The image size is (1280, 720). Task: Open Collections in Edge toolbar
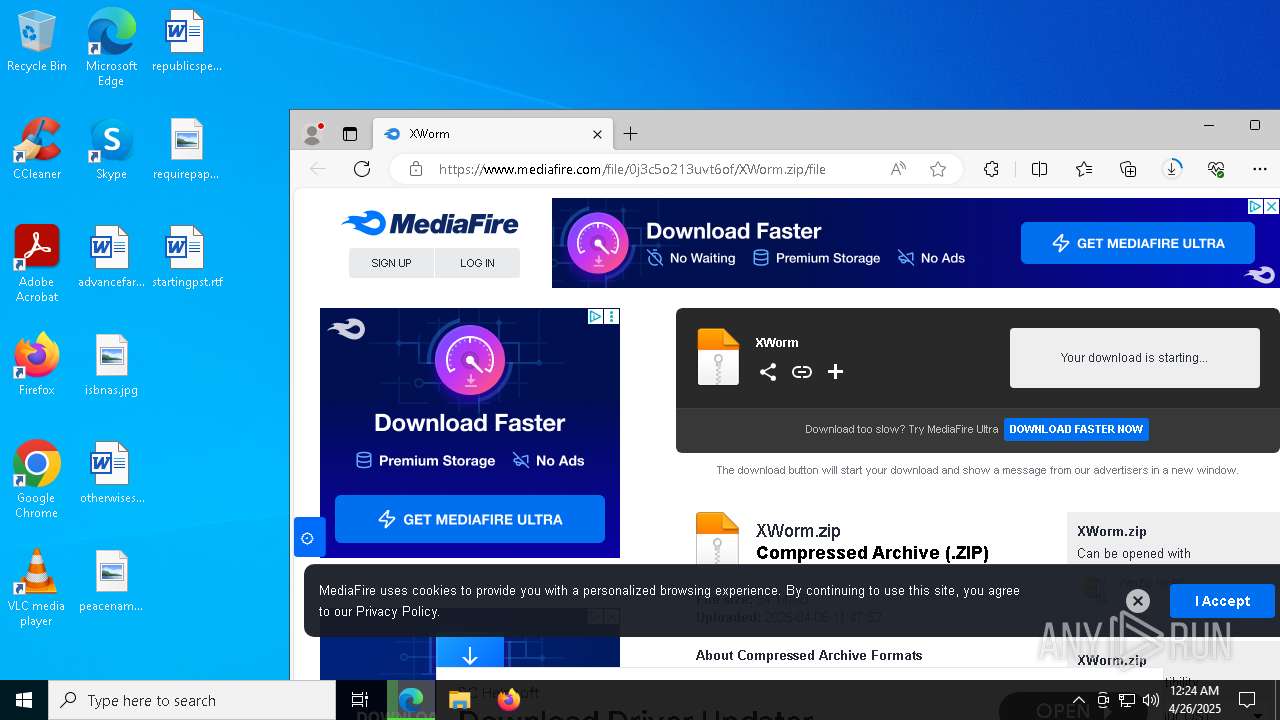pyautogui.click(x=1128, y=169)
